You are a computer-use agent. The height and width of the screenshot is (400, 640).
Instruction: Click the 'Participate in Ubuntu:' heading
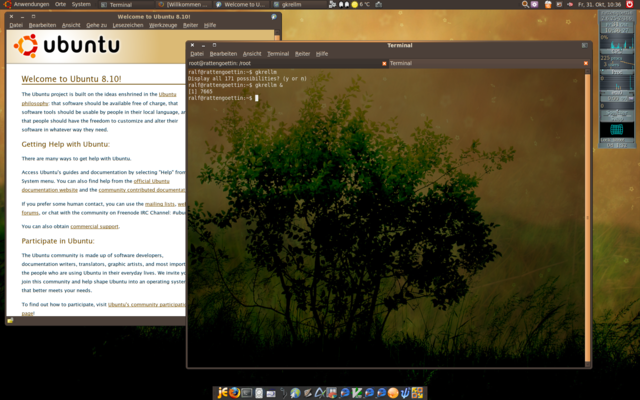click(58, 241)
